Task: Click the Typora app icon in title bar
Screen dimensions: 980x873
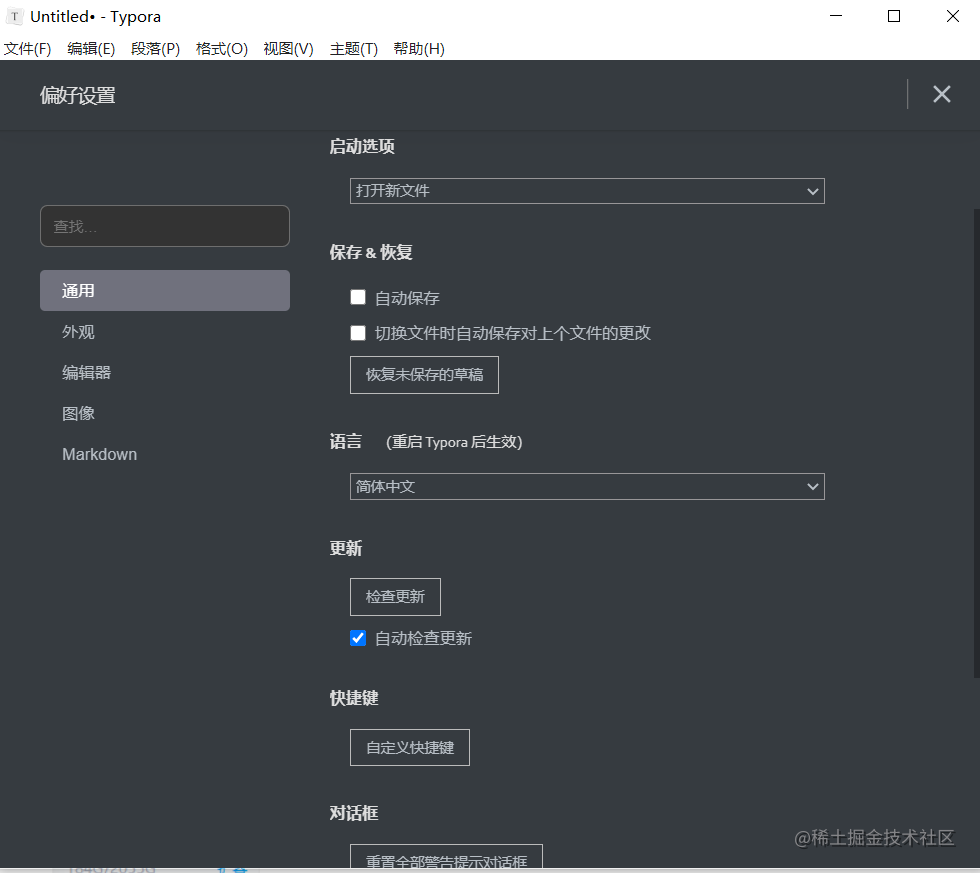Action: coord(14,17)
